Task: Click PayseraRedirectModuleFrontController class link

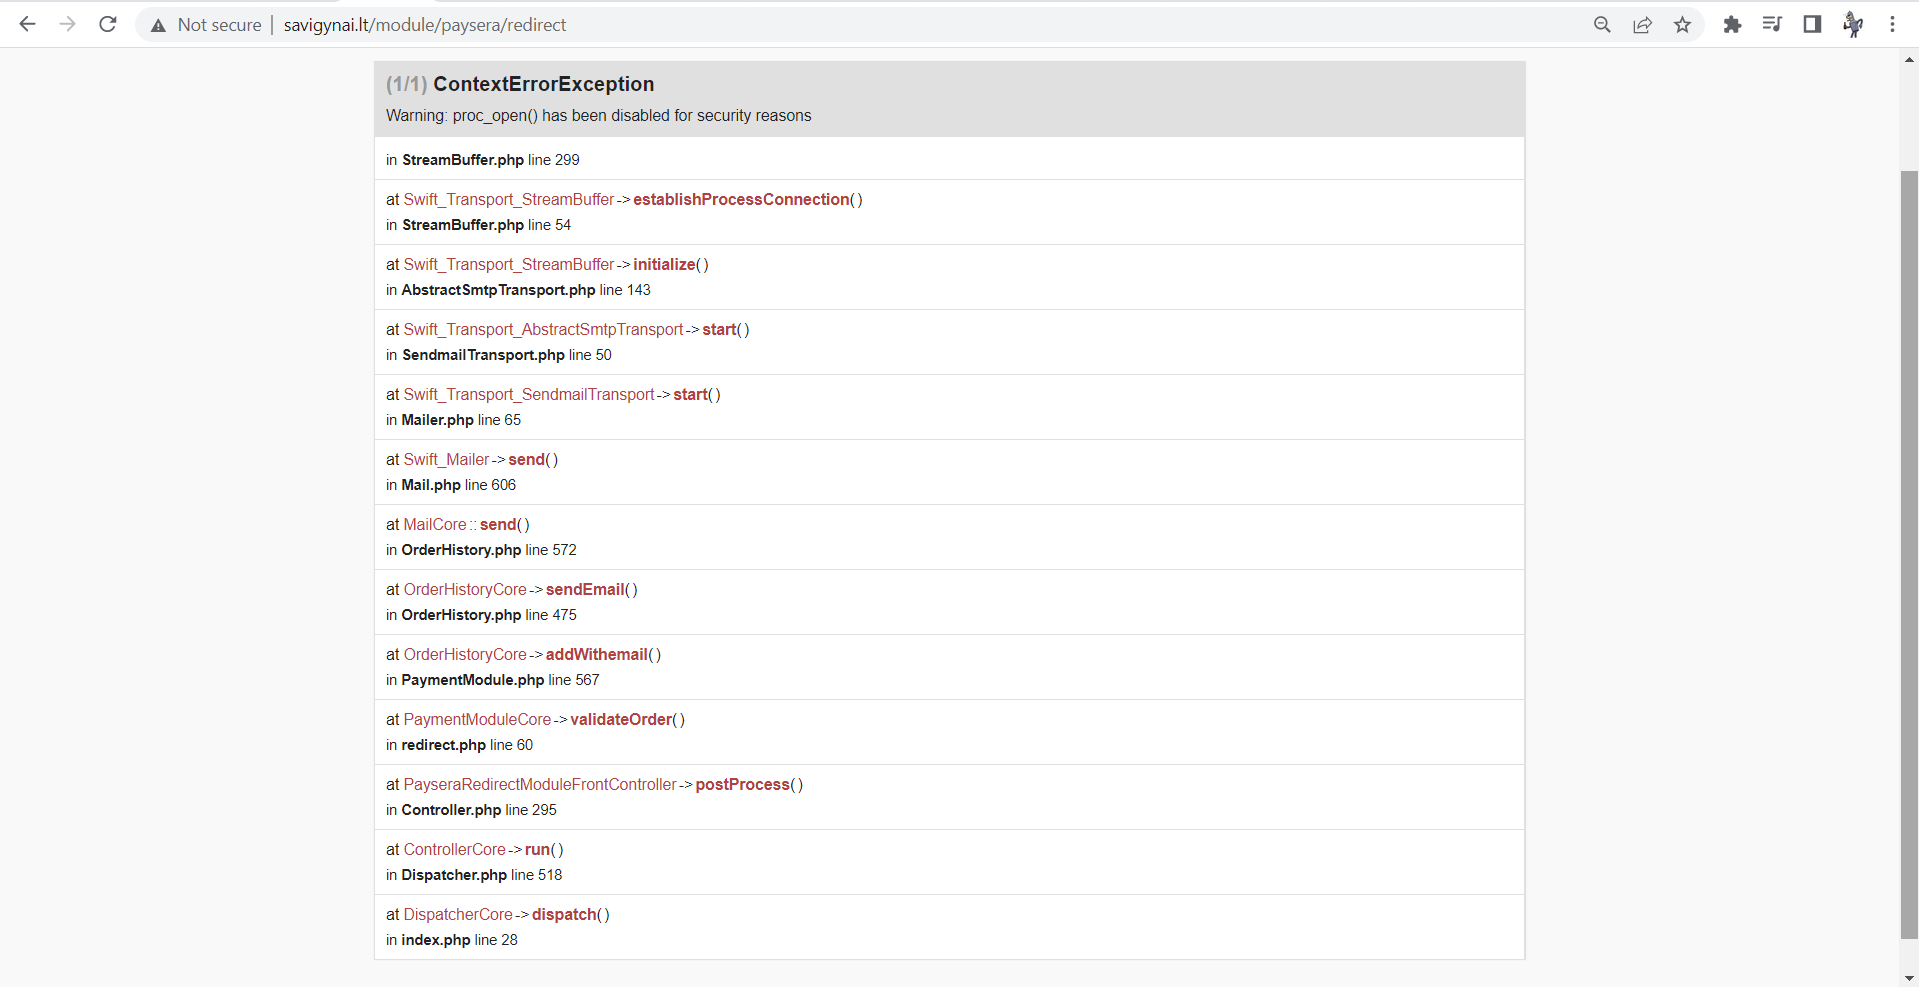Action: [540, 785]
